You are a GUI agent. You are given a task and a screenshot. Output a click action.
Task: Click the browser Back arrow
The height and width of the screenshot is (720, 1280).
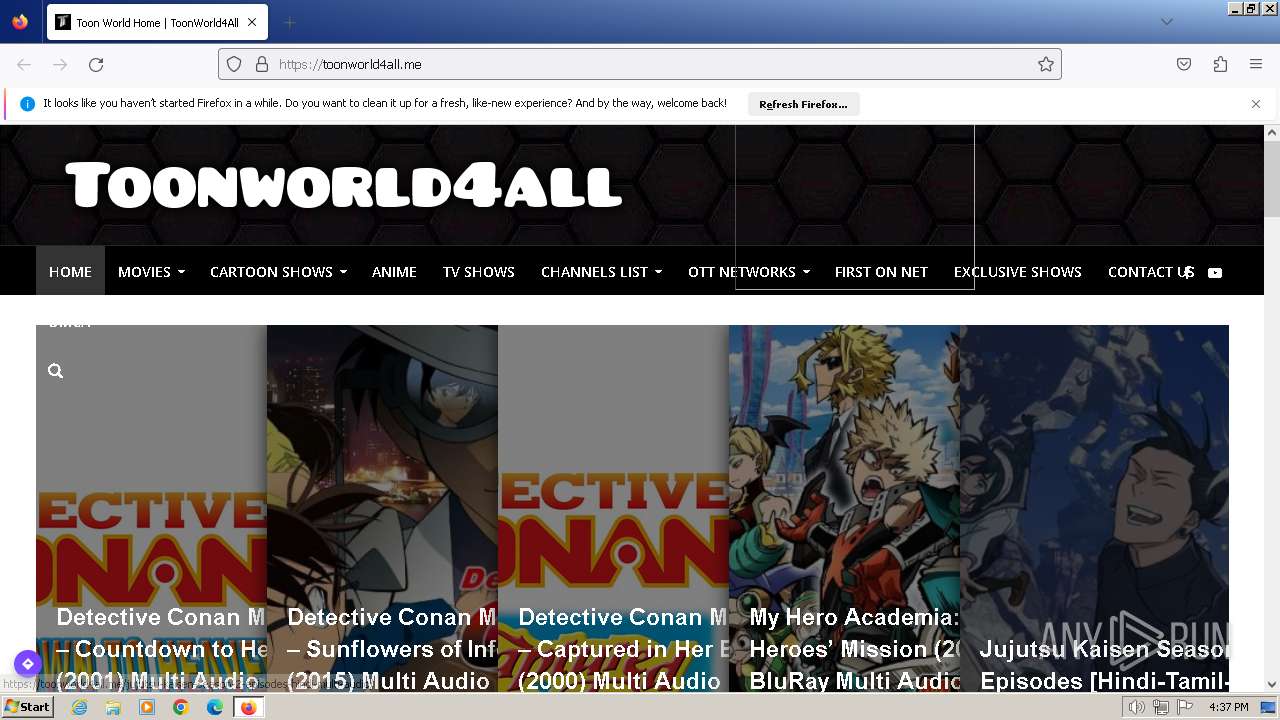(x=24, y=64)
